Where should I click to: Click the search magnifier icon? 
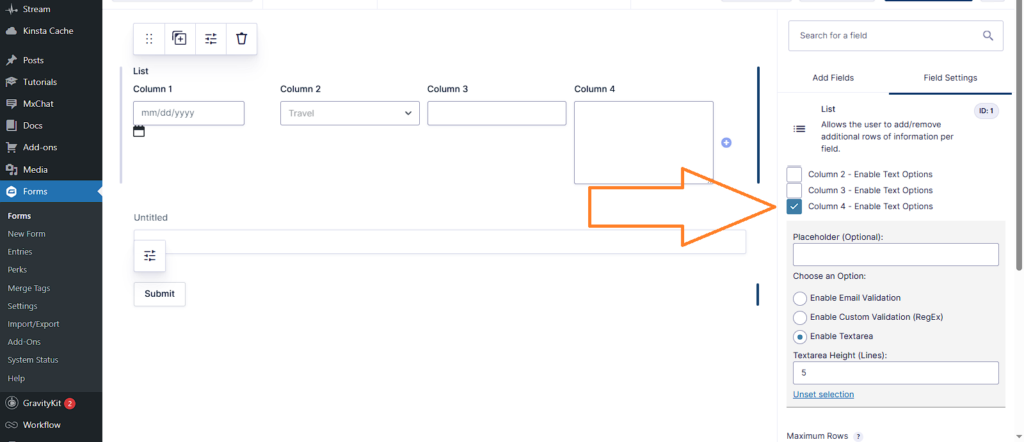988,35
